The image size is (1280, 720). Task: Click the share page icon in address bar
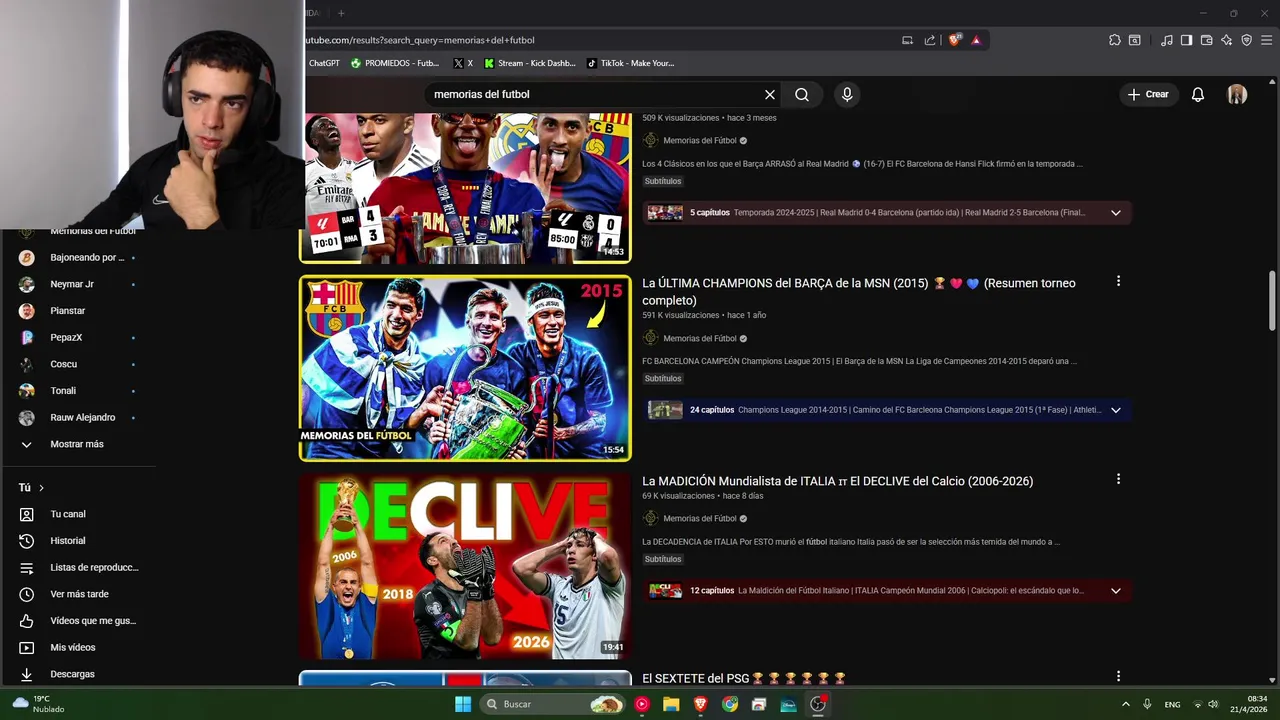pos(930,40)
